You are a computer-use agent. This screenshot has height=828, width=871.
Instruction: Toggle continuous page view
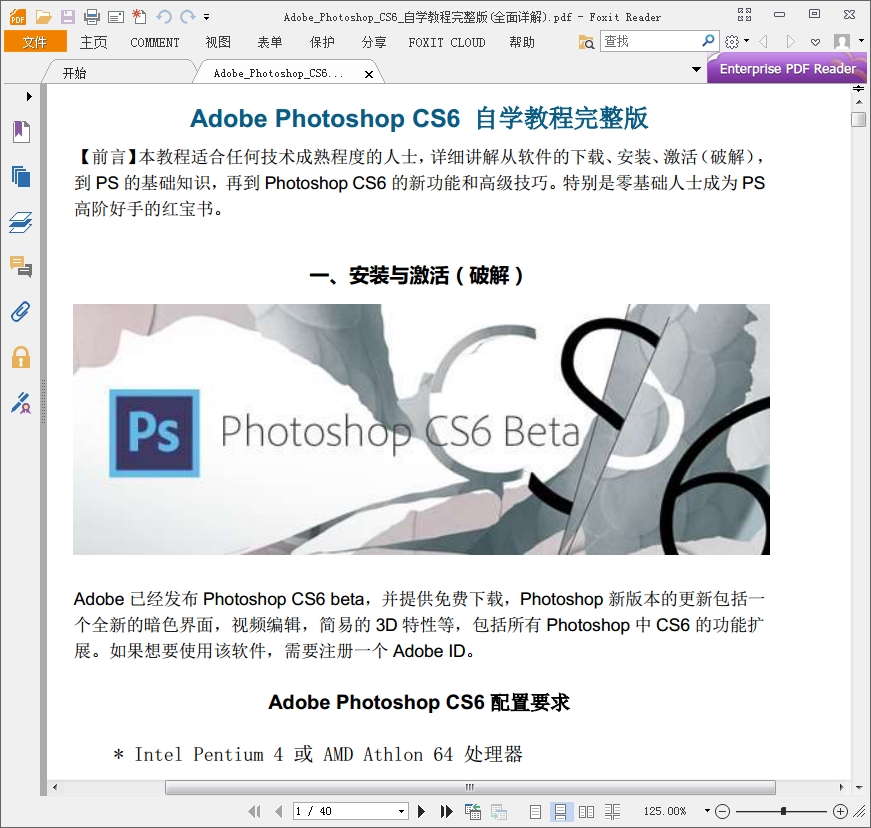(x=560, y=812)
